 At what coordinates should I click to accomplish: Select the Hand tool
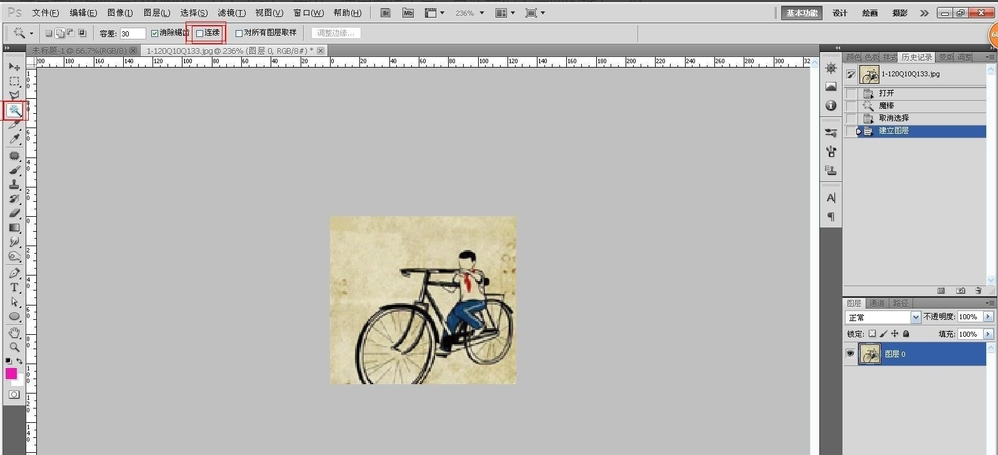click(14, 333)
